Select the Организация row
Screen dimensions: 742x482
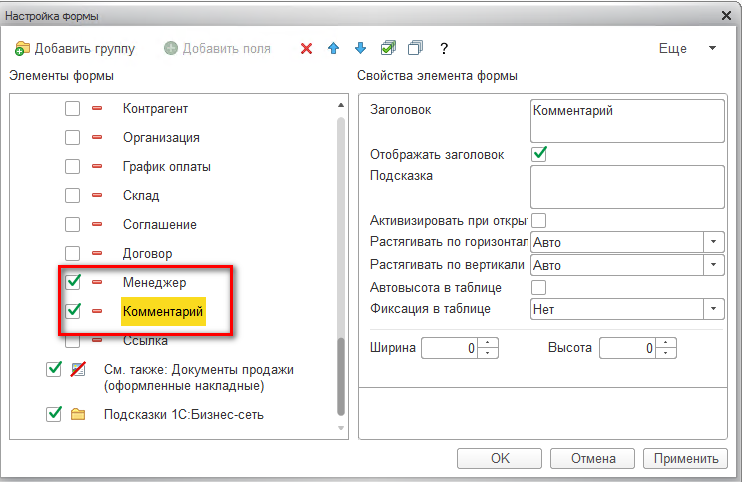pos(161,137)
